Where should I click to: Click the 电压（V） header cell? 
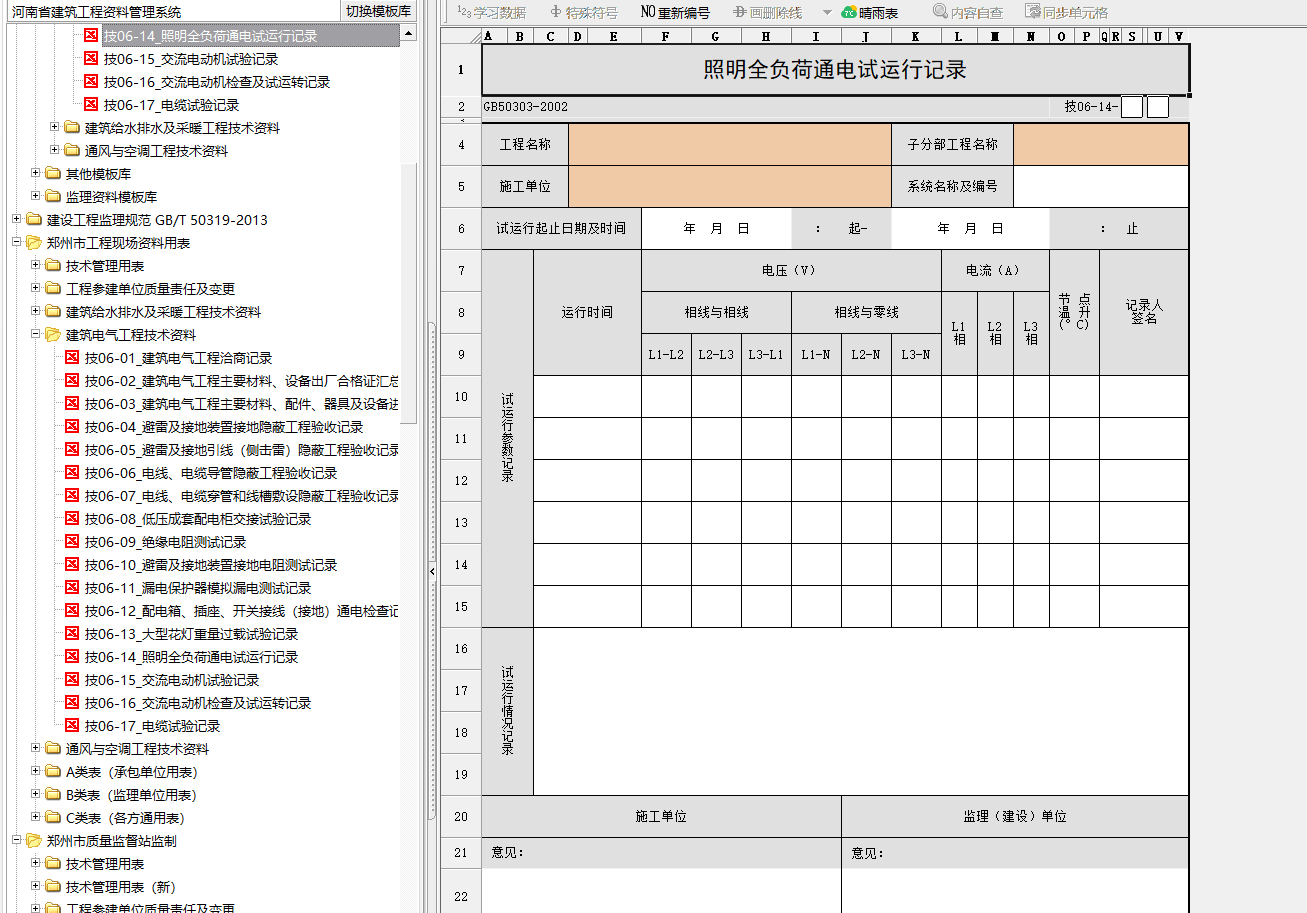(790, 271)
